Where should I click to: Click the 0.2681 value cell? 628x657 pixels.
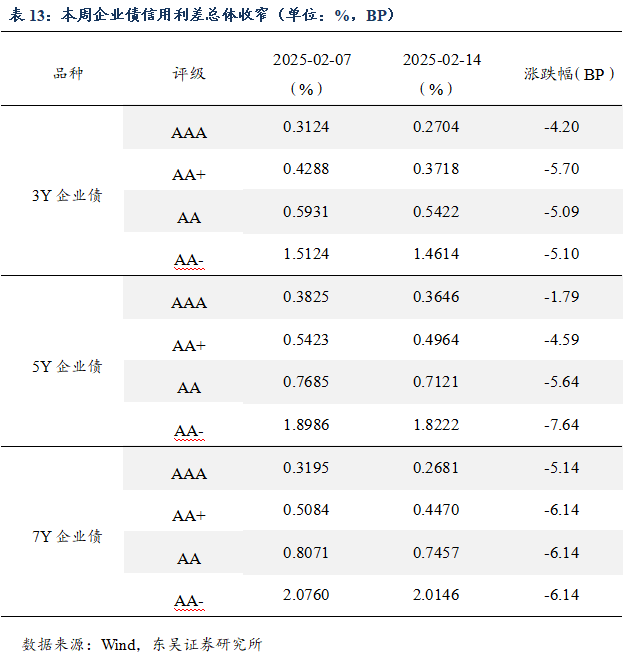pyautogui.click(x=437, y=468)
